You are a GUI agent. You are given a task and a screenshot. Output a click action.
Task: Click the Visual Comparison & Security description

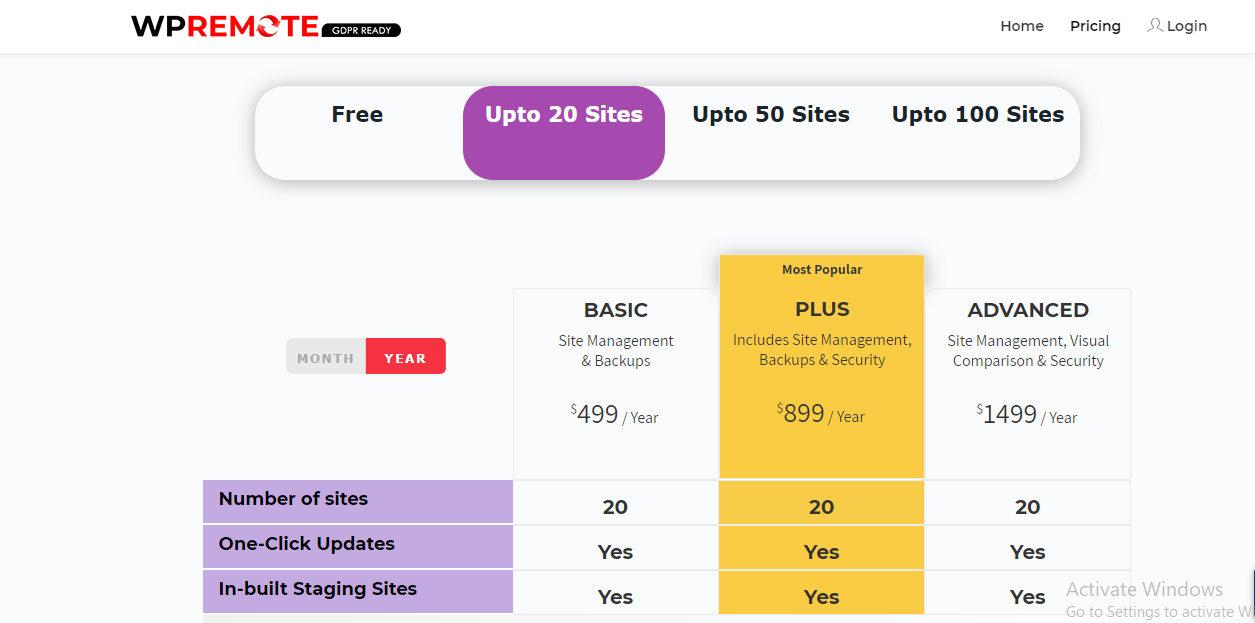[1028, 351]
